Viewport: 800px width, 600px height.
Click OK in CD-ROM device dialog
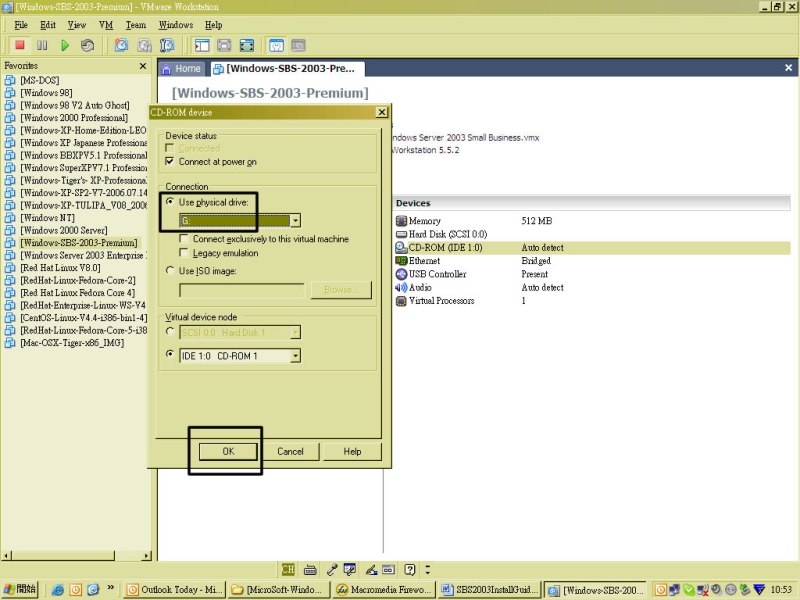point(228,451)
